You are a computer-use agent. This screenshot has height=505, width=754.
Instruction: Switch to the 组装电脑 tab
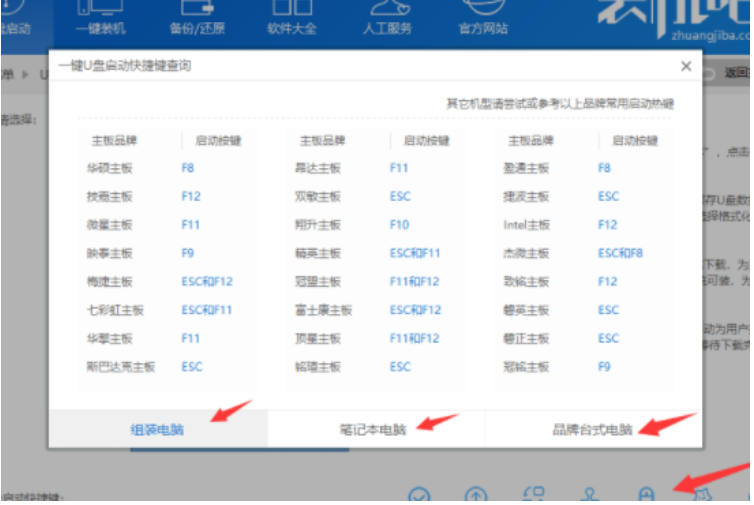click(x=158, y=429)
